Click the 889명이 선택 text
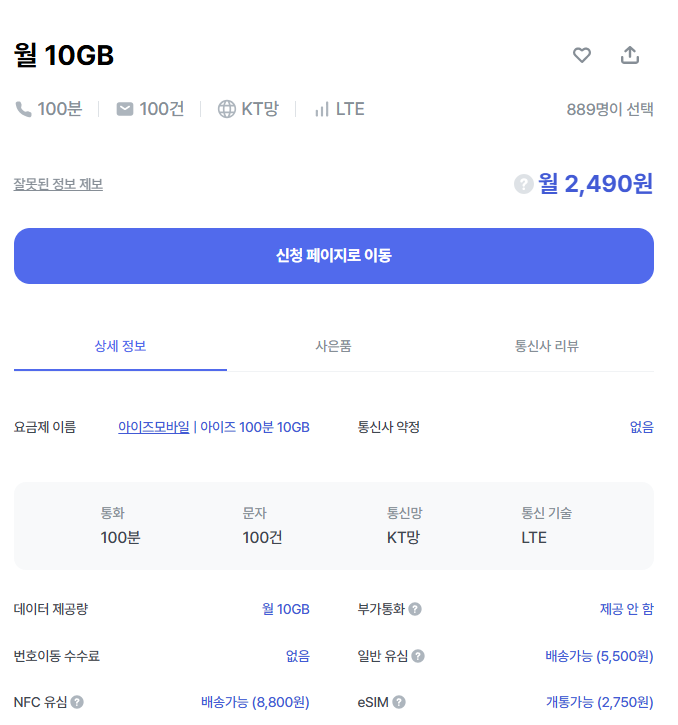 (610, 109)
